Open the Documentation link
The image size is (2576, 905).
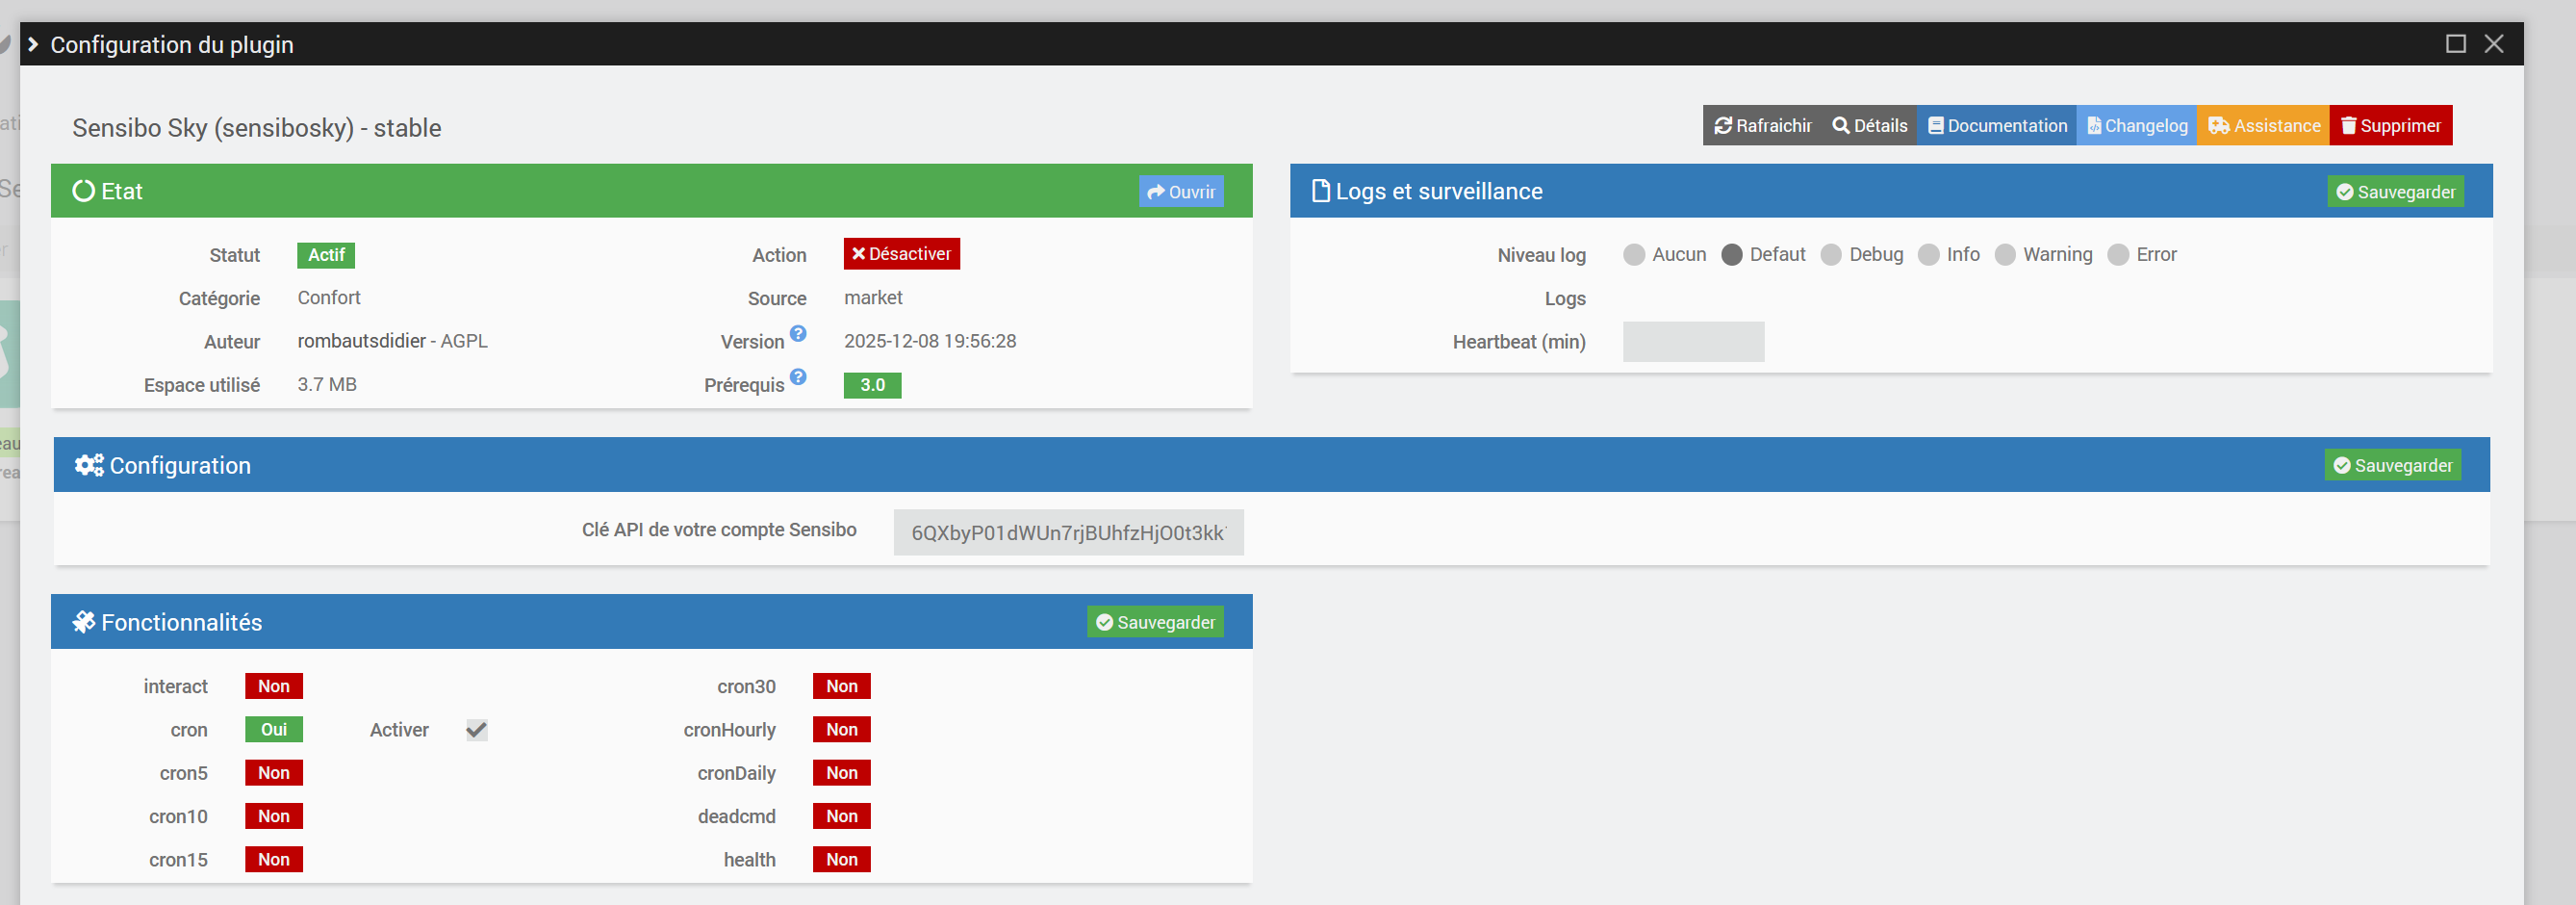click(x=1997, y=125)
